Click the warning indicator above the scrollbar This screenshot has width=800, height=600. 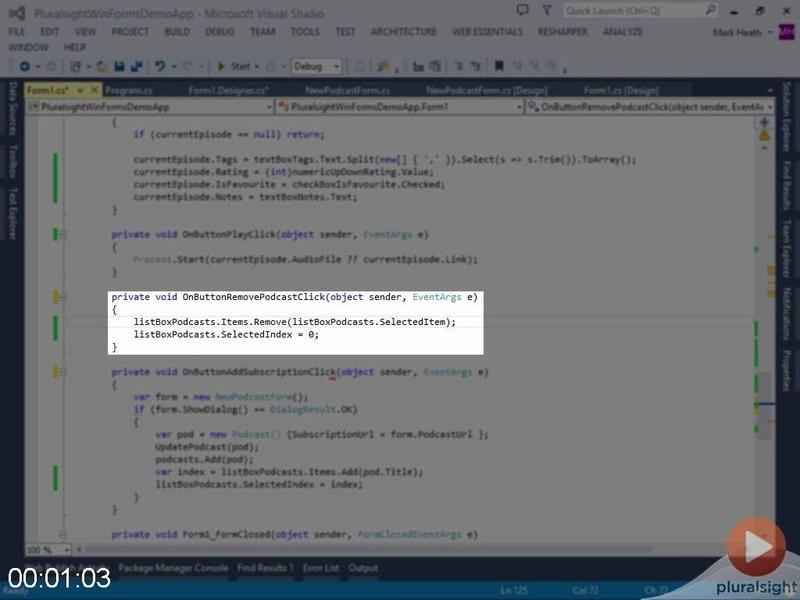point(764,136)
